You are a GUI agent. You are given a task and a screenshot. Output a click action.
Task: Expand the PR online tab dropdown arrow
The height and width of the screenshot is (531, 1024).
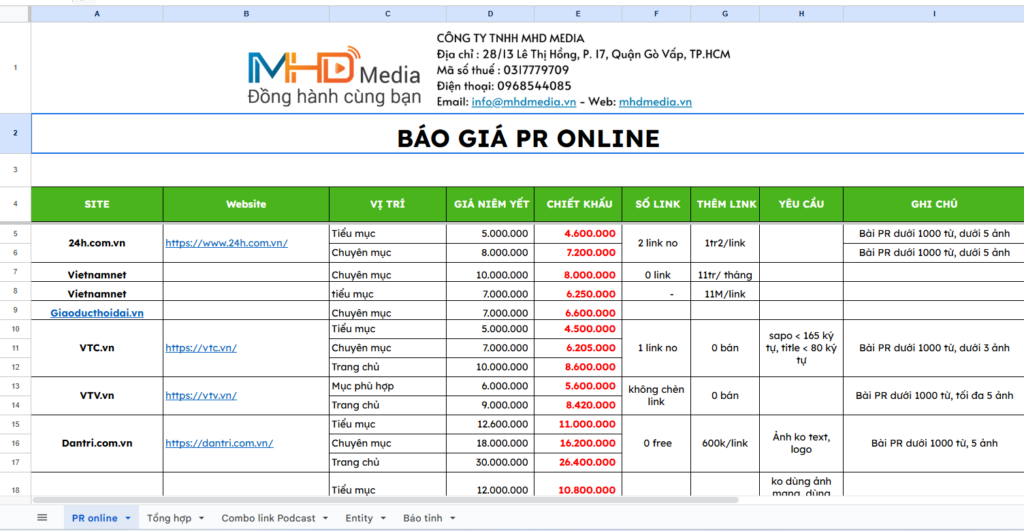[128, 518]
